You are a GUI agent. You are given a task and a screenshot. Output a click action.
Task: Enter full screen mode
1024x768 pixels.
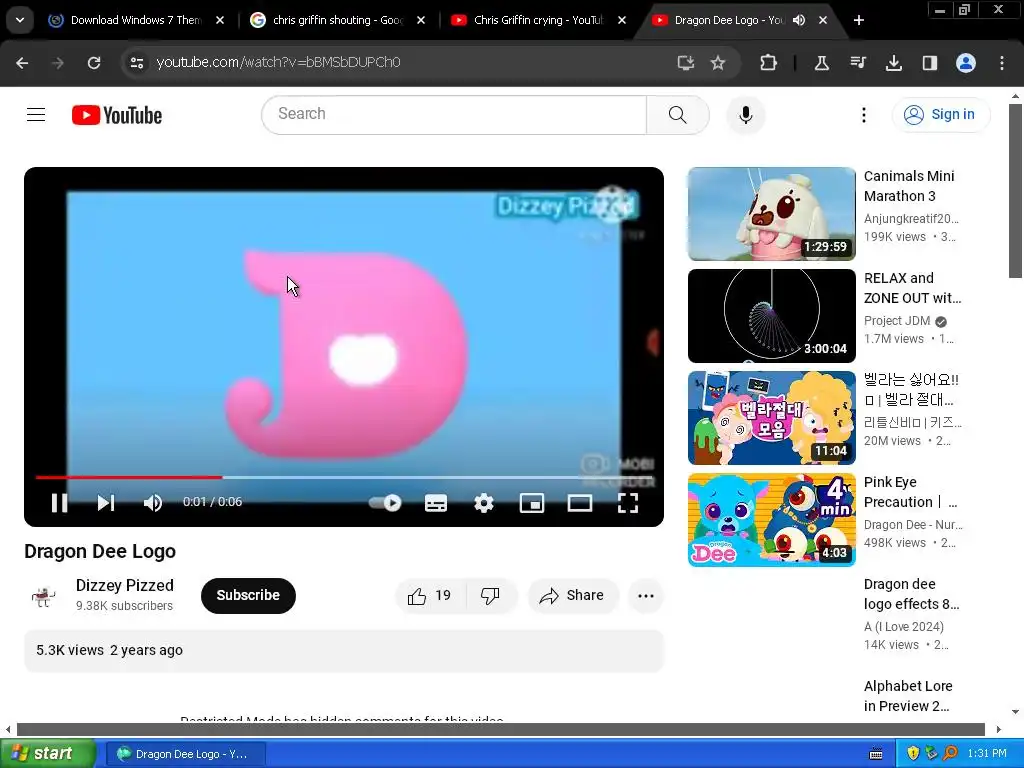[628, 503]
